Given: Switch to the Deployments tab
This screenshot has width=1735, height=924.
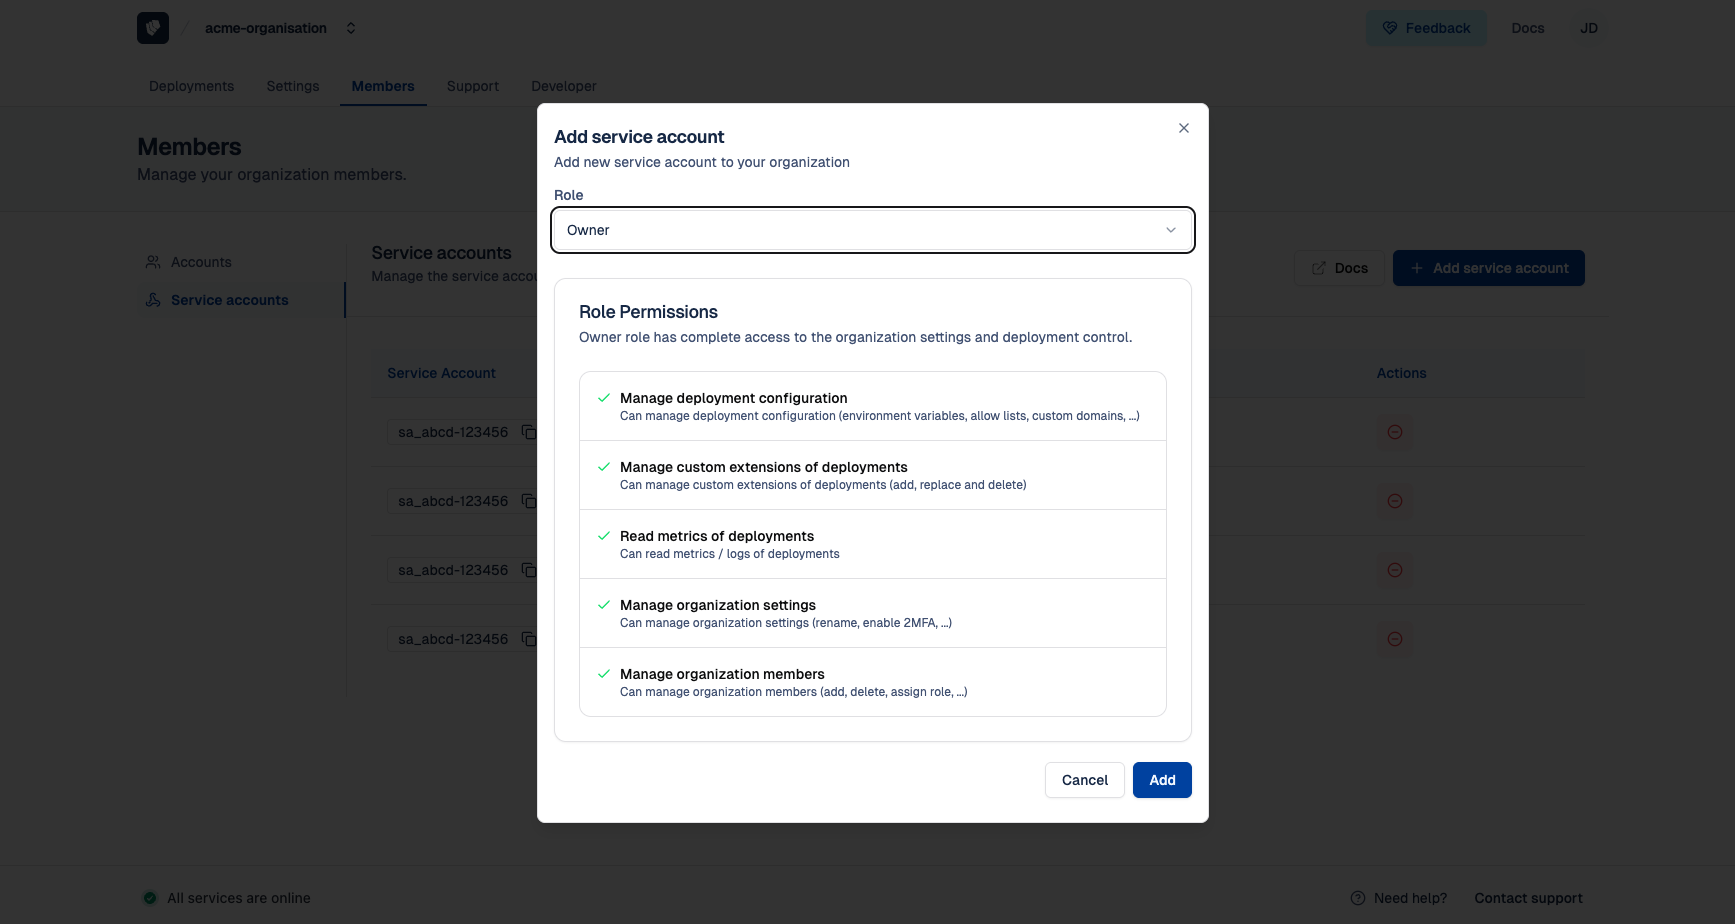Looking at the screenshot, I should (191, 86).
